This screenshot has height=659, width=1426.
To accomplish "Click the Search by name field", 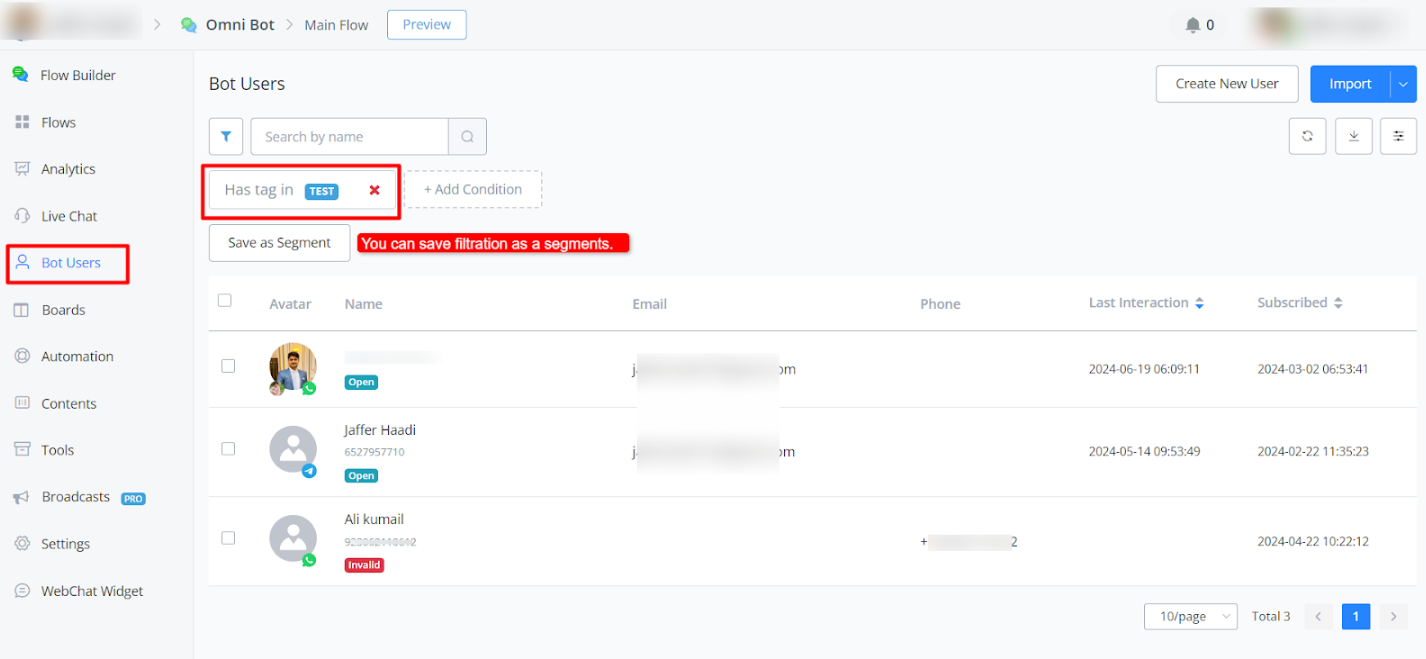I will (349, 137).
